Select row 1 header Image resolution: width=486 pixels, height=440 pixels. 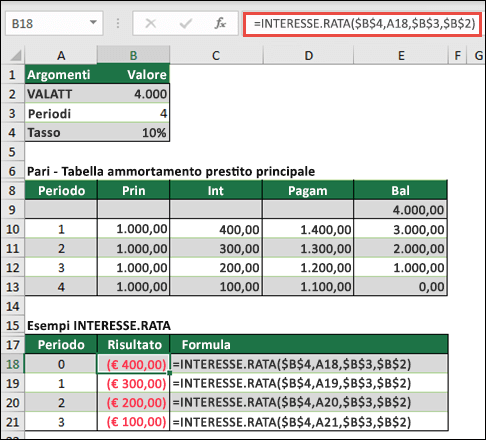(12, 75)
